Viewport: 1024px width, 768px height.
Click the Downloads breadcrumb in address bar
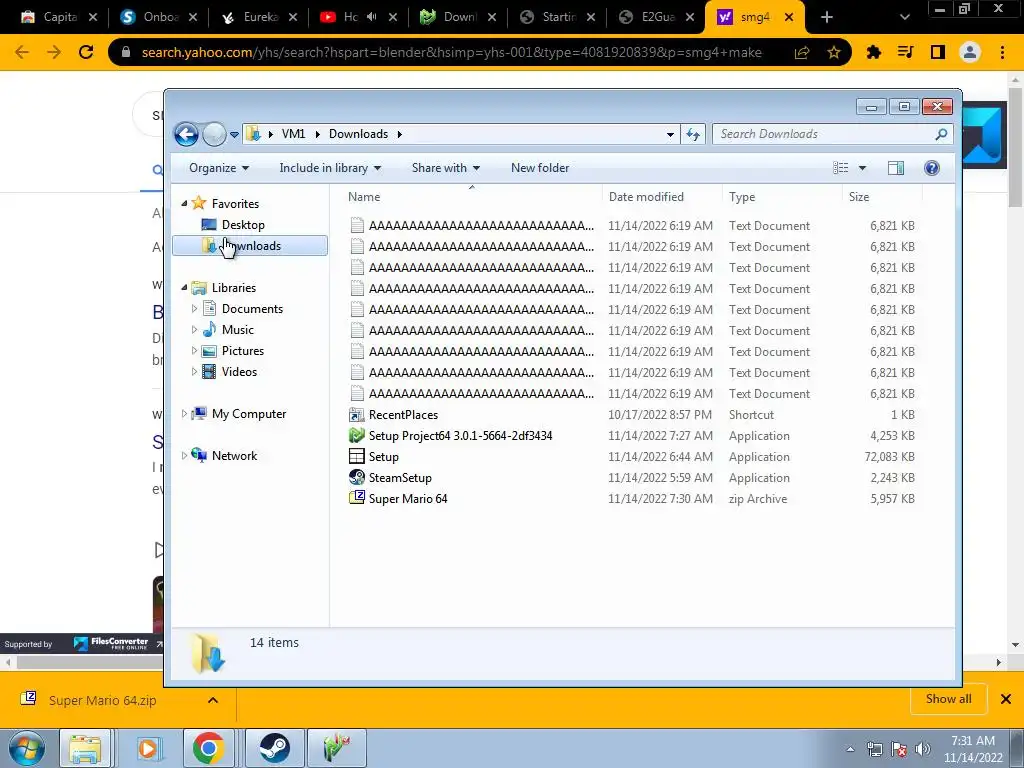(x=359, y=134)
